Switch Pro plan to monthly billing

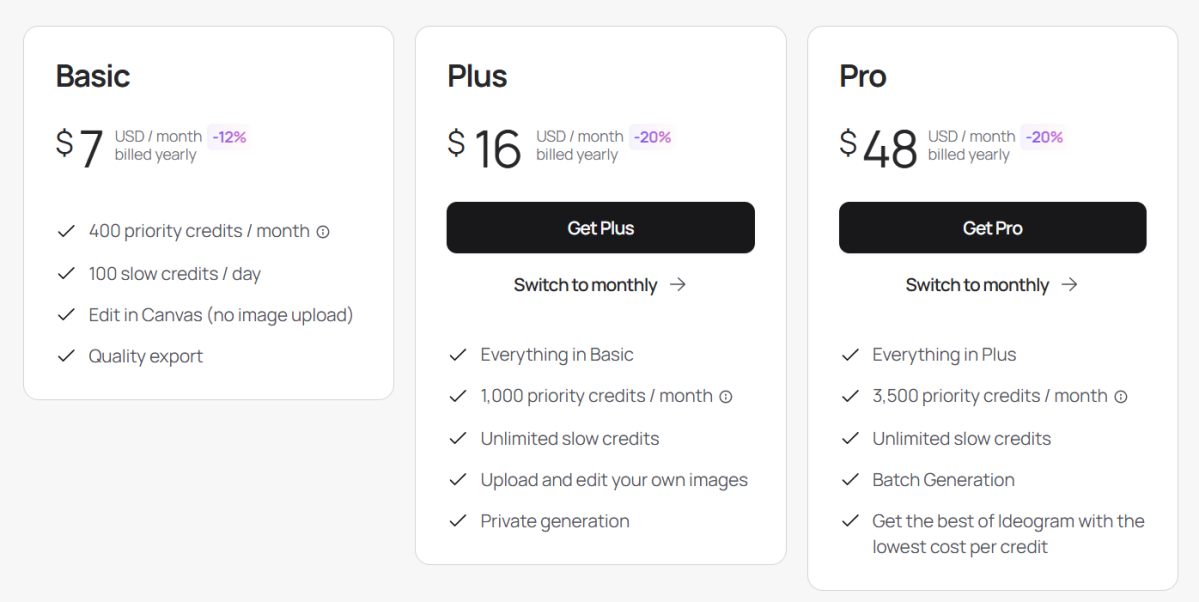pos(977,285)
